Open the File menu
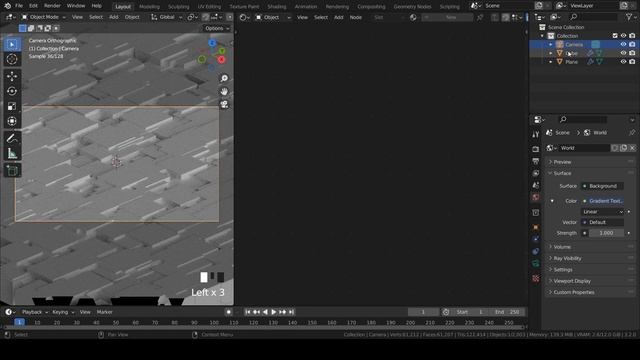This screenshot has height=360, width=640. [x=19, y=6]
